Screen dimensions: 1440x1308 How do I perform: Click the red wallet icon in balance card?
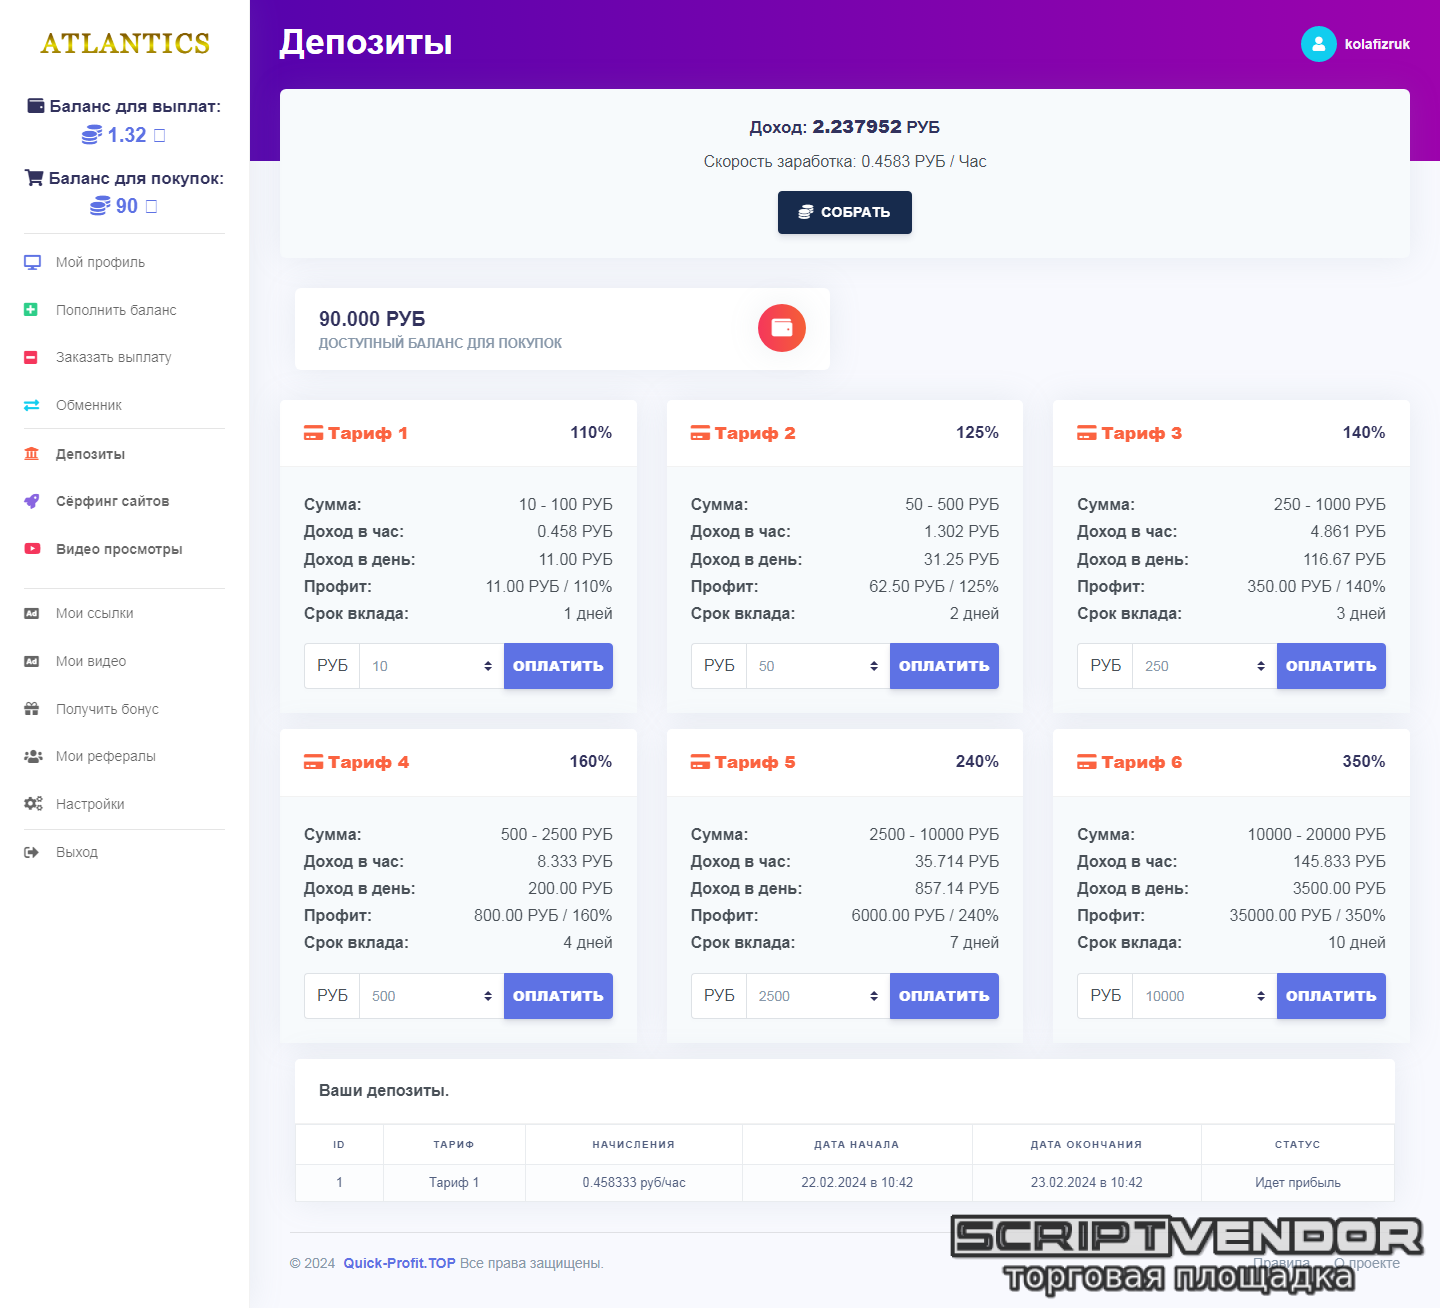pyautogui.click(x=781, y=328)
